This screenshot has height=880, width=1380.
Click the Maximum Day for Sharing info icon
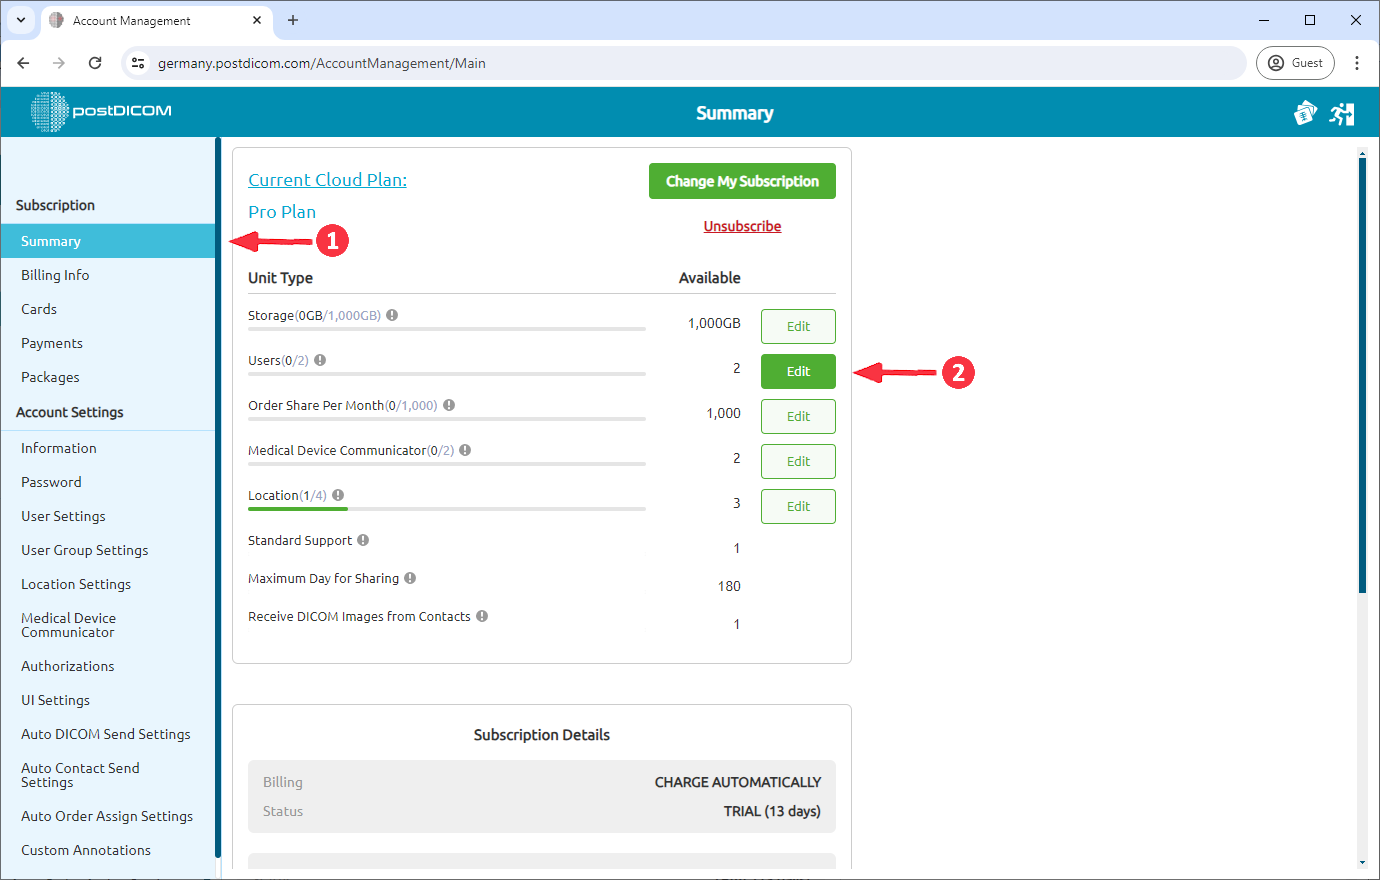(410, 577)
